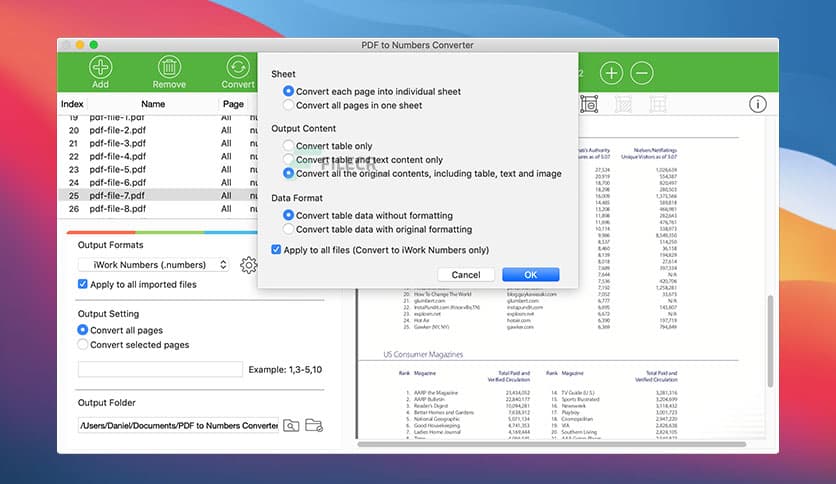Click the vertical scrollbar of preview pane
Viewport: 836px width, 484px height.
pos(770,341)
